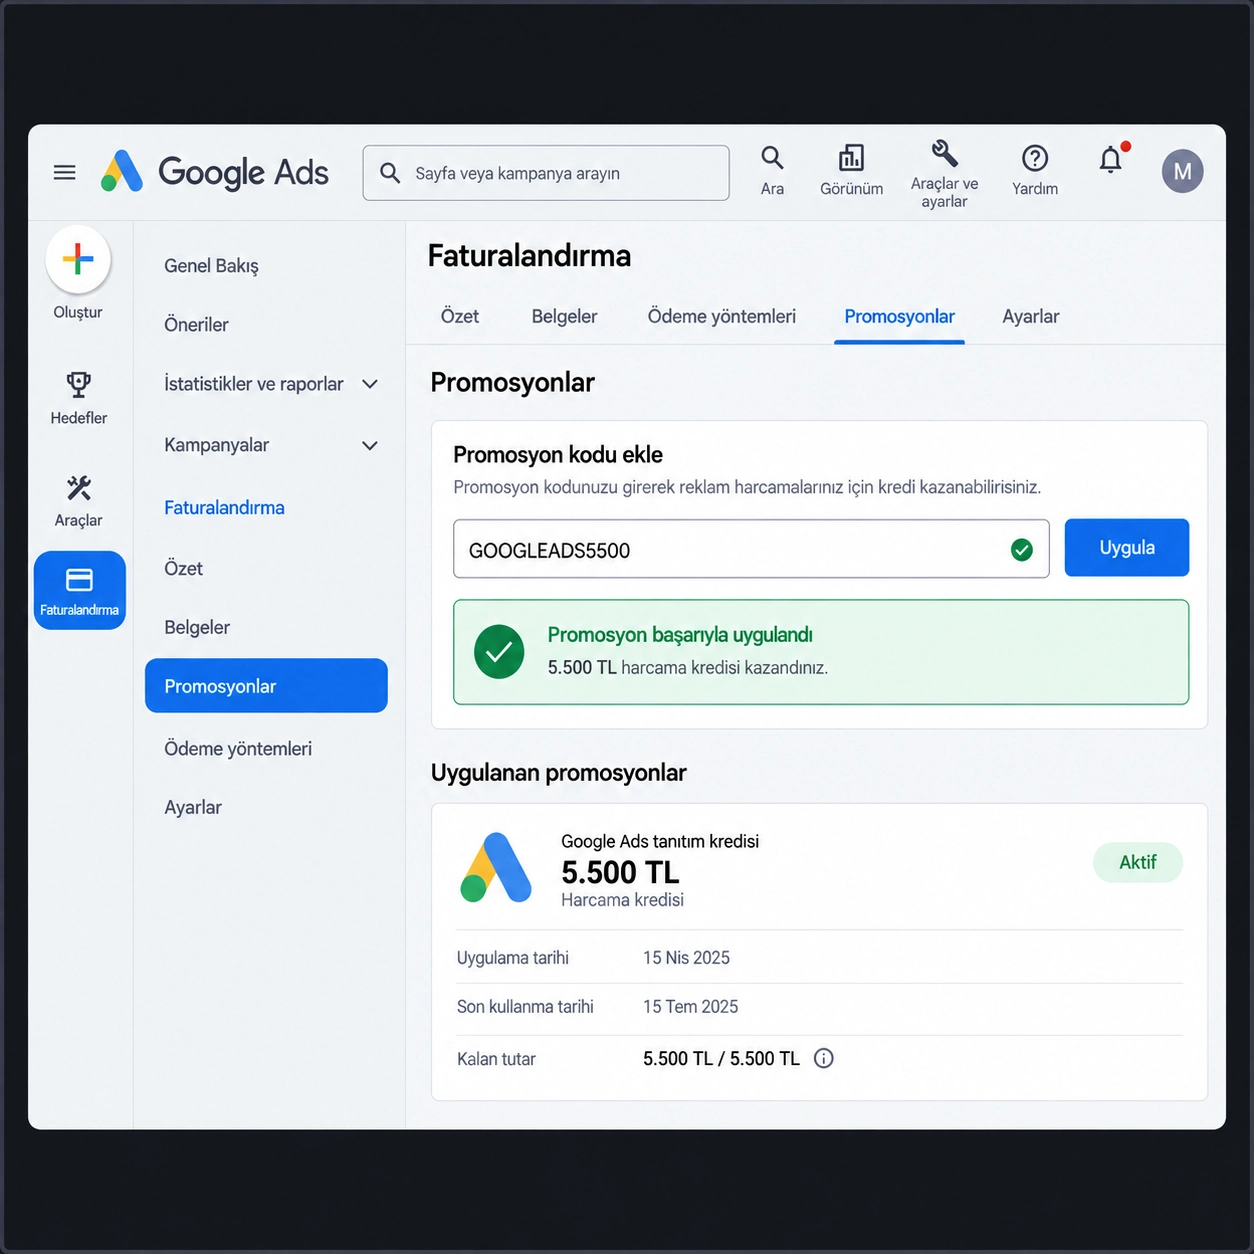Open Öneriler in the navigation
The width and height of the screenshot is (1254, 1254).
pos(196,325)
